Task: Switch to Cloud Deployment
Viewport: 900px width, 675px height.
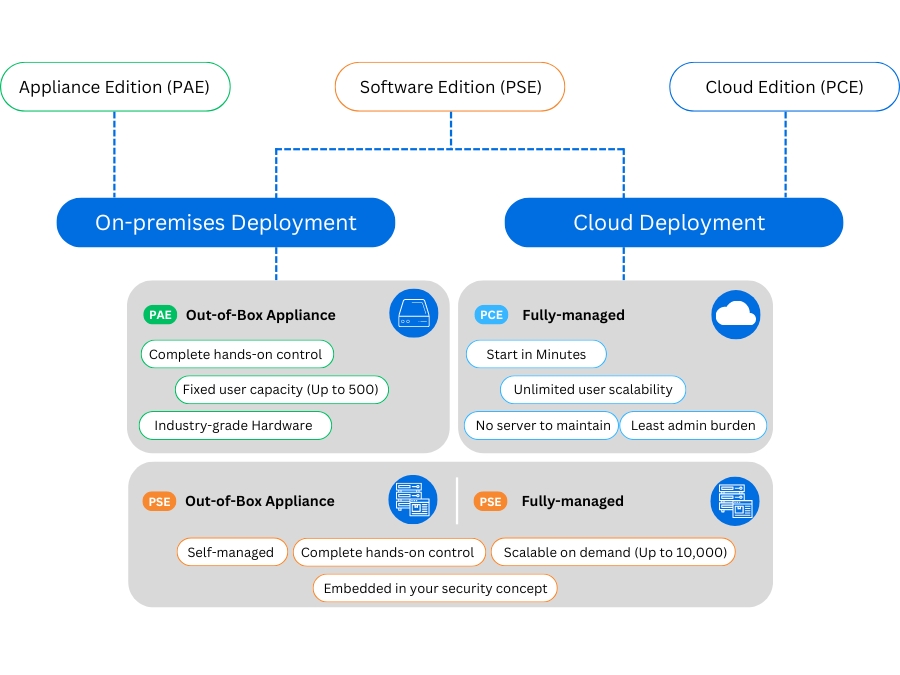Action: coord(673,222)
